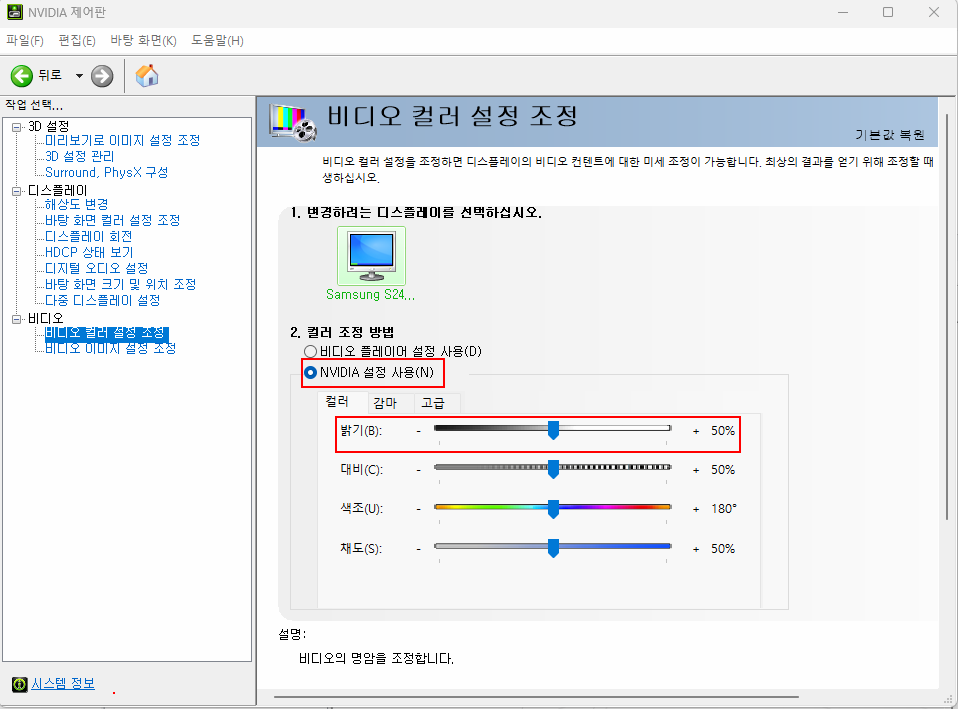Go to the Home page icon
Screen dimensions: 958x709
point(147,76)
